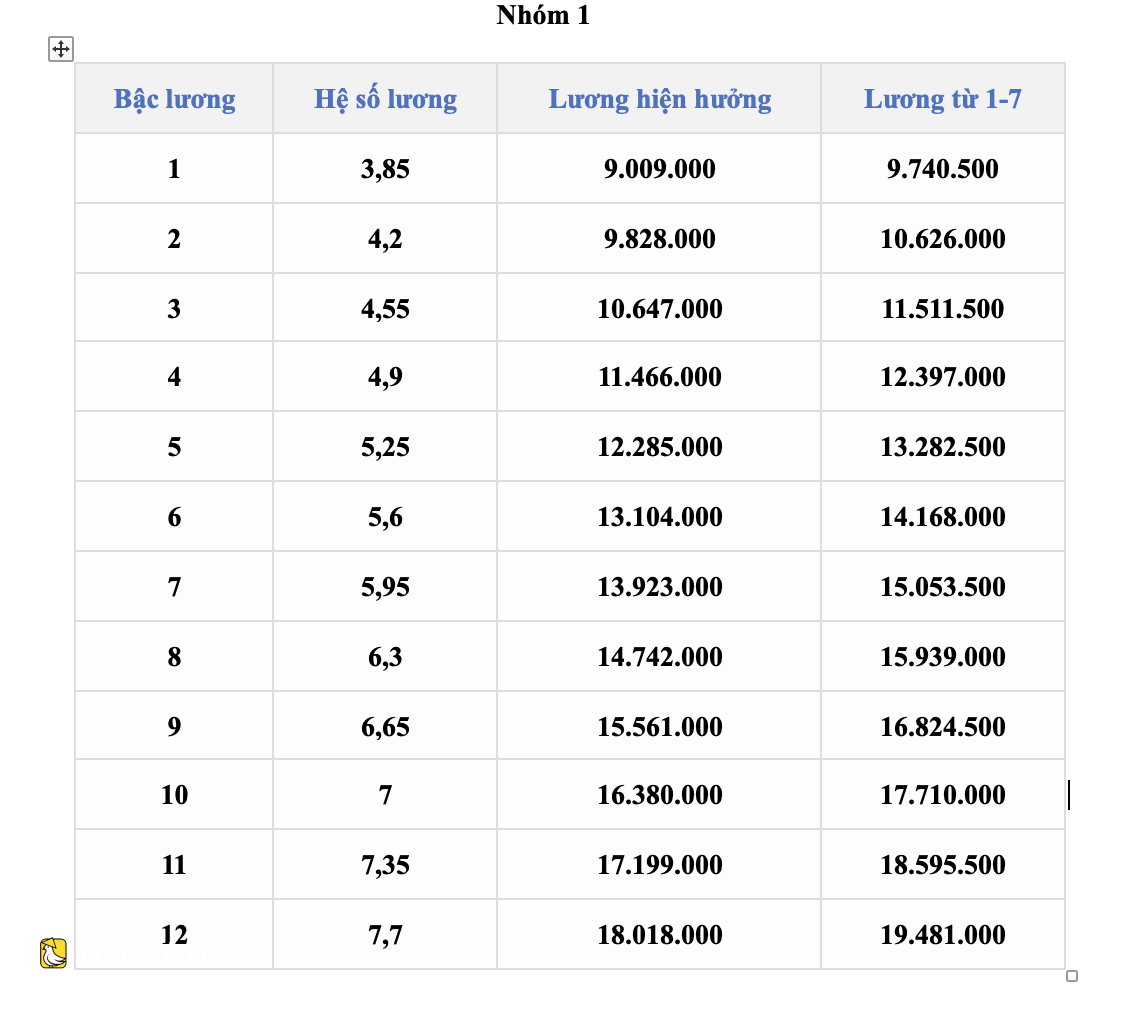This screenshot has width=1146, height=1010.
Task: Click the coefficient cell '5,6'
Action: tap(385, 517)
